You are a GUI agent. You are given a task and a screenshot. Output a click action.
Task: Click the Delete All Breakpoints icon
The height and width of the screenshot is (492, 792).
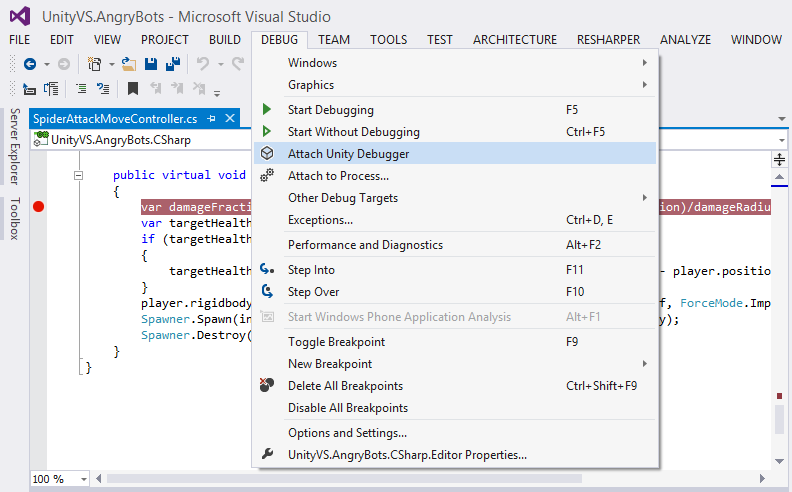pos(267,385)
